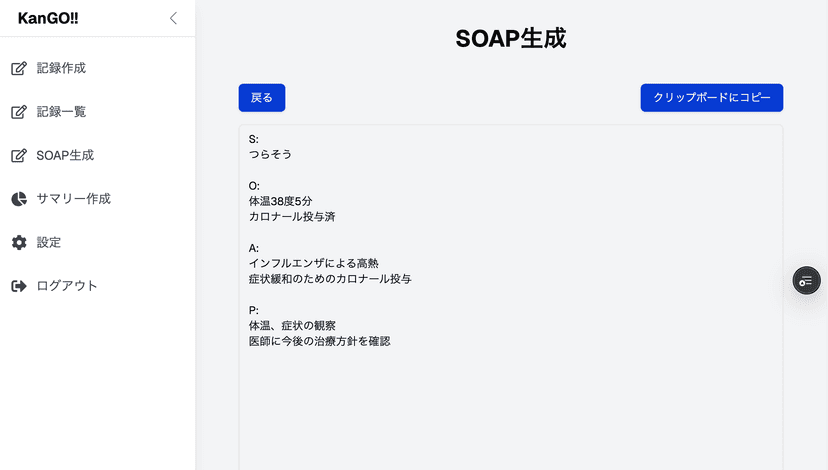
Task: Click the pie chart icon for サマリー作成
Action: 19,199
